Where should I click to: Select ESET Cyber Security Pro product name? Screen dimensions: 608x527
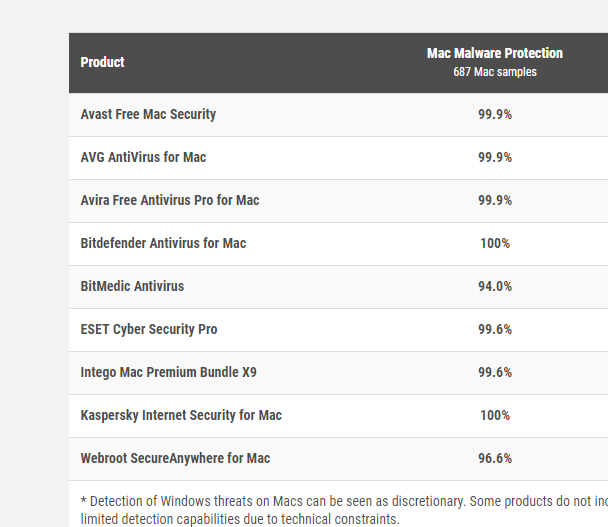pos(148,329)
